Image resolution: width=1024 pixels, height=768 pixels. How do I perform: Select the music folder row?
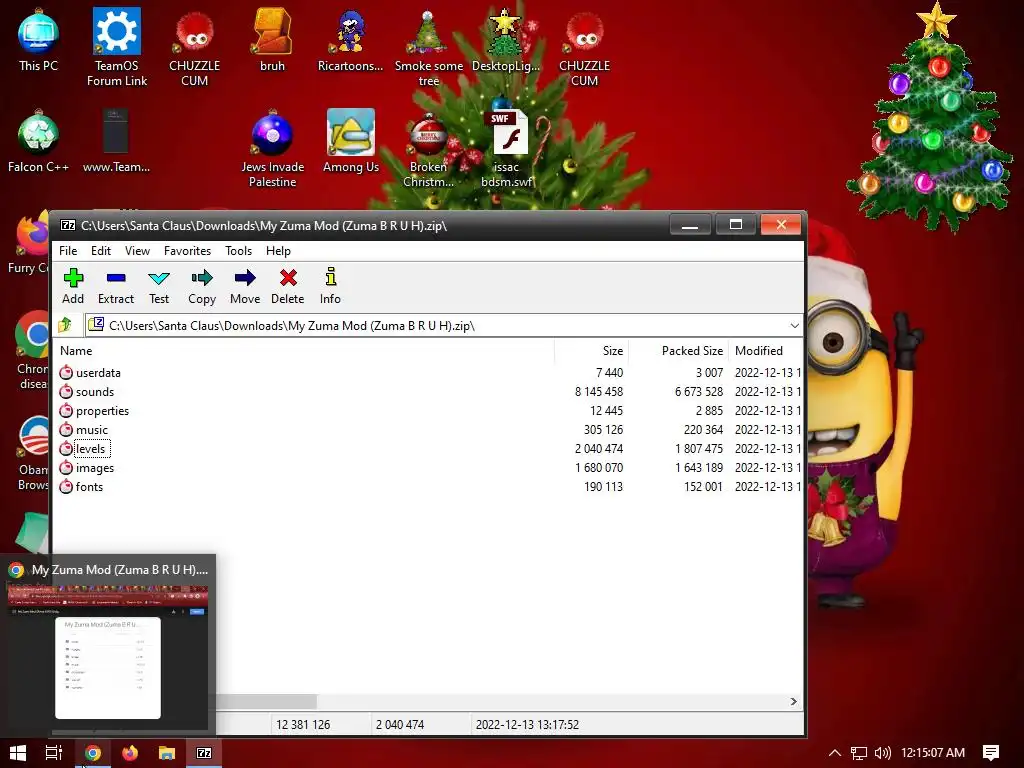point(428,429)
